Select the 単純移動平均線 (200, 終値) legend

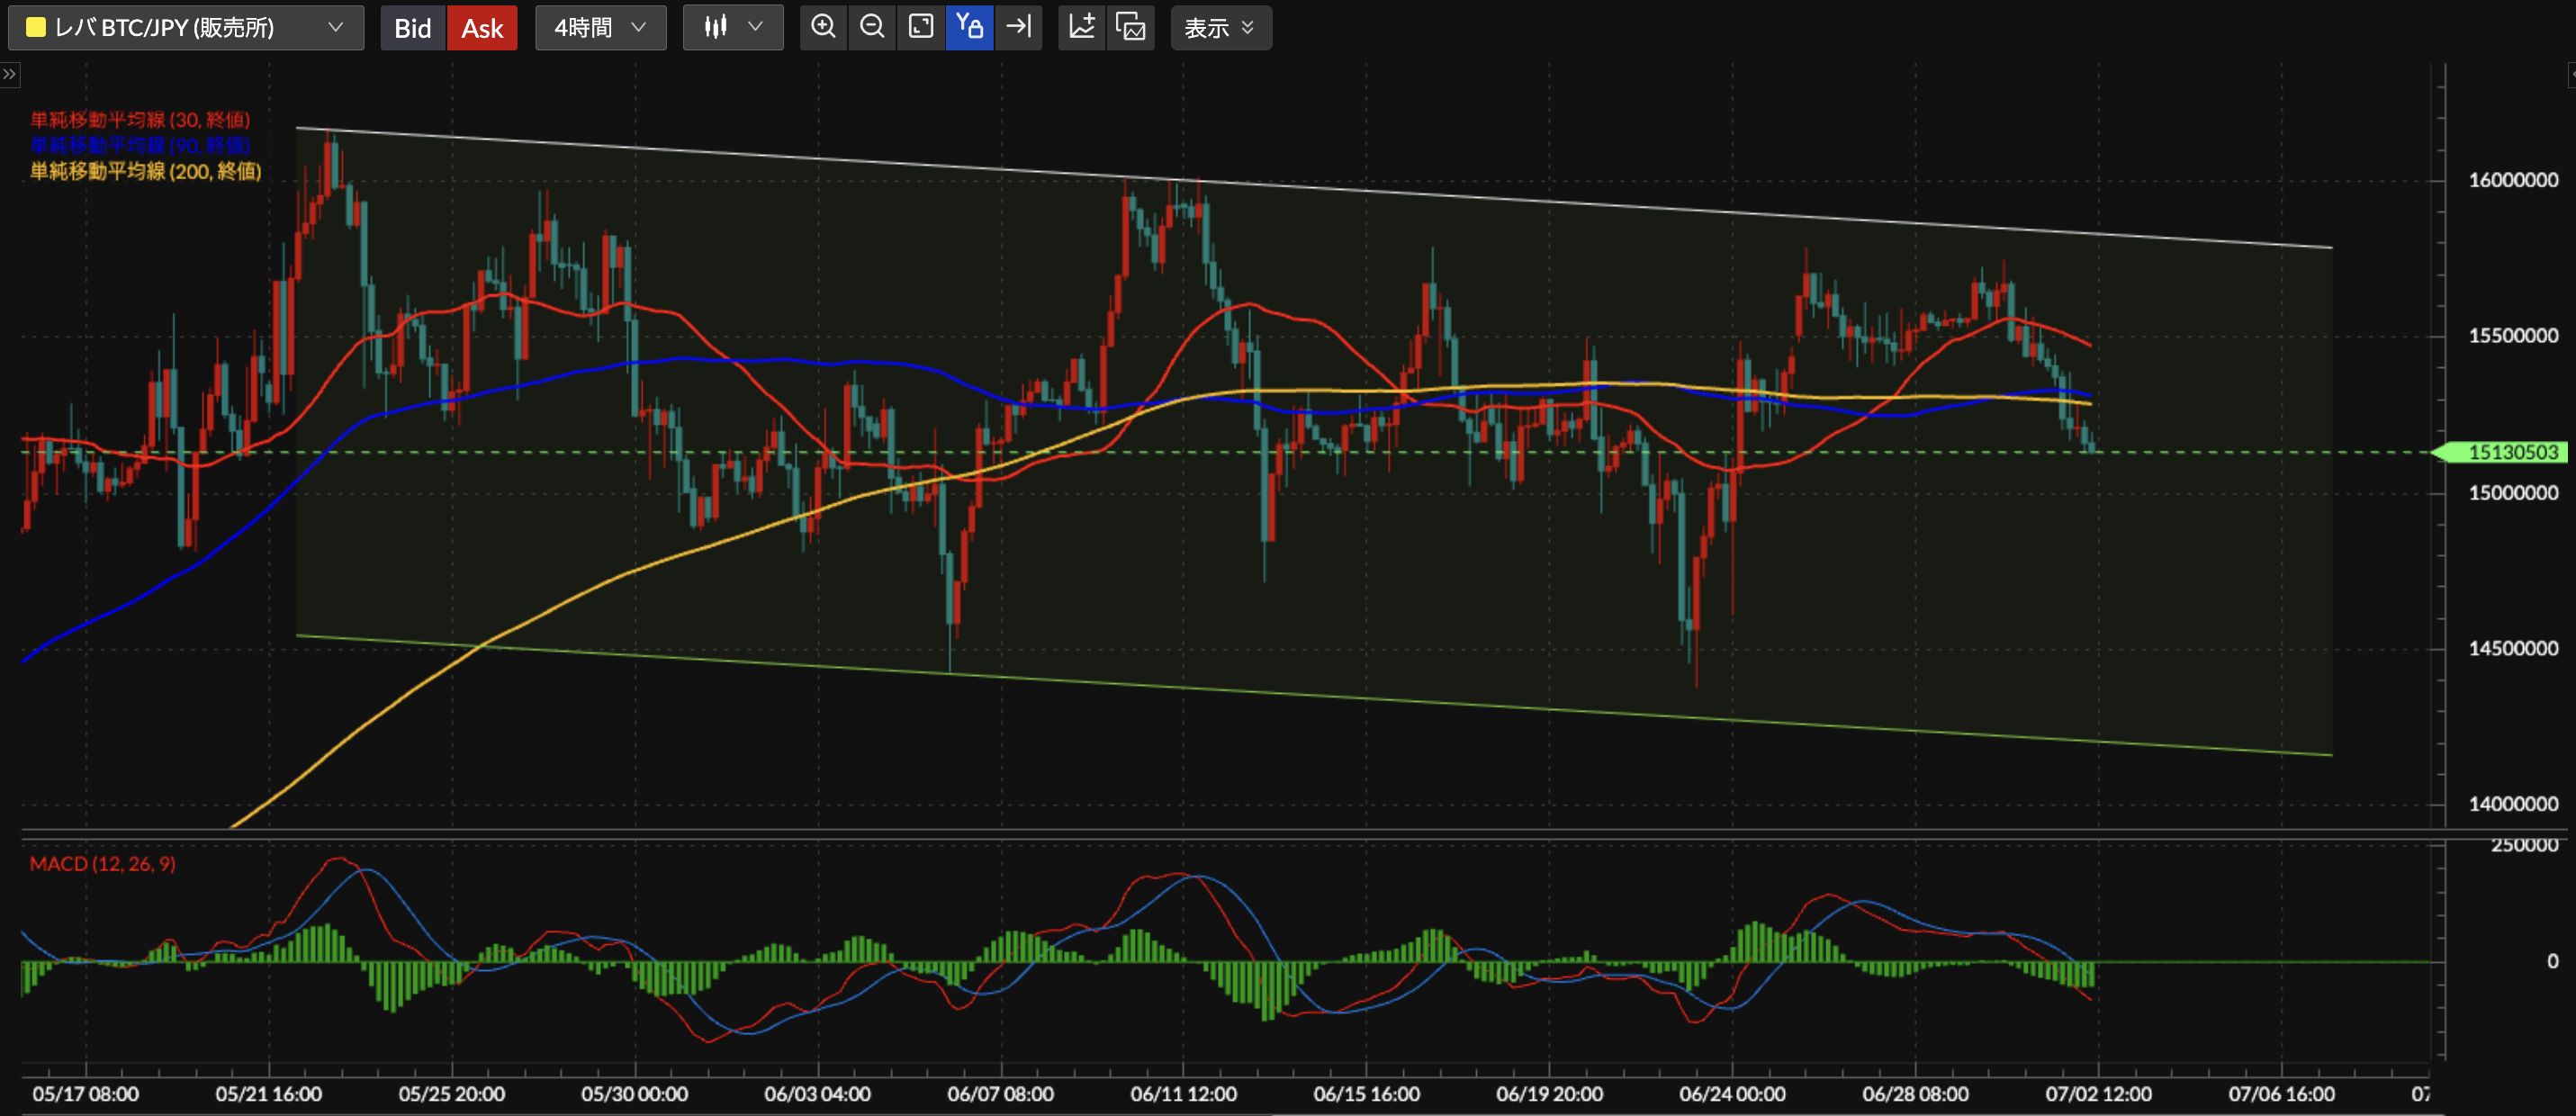click(x=146, y=172)
